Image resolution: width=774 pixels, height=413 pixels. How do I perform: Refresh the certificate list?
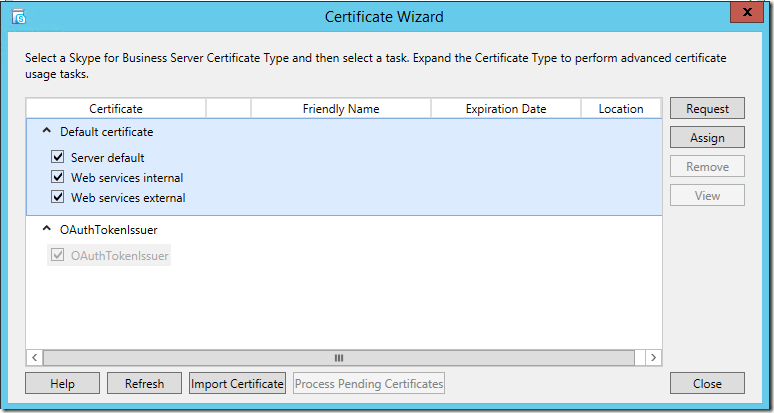[145, 383]
